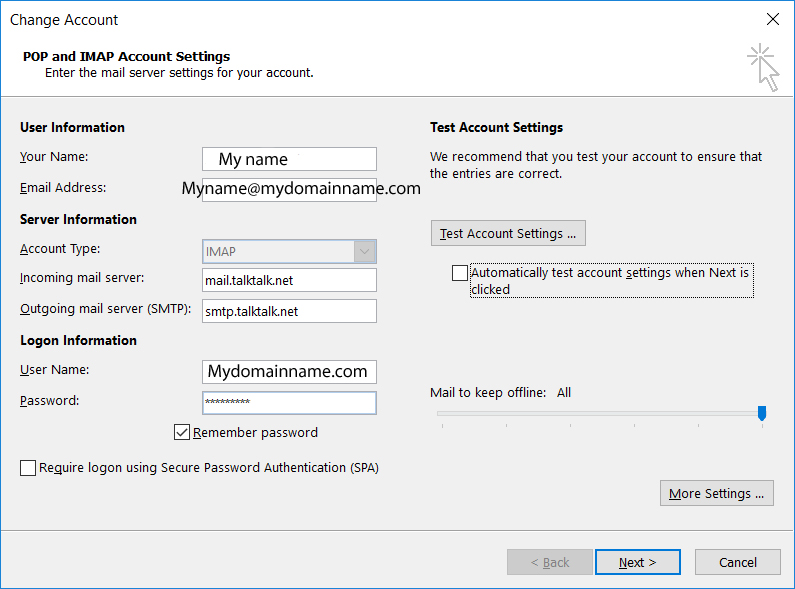Click the left end of offline mail slider
The width and height of the screenshot is (795, 589).
click(441, 413)
